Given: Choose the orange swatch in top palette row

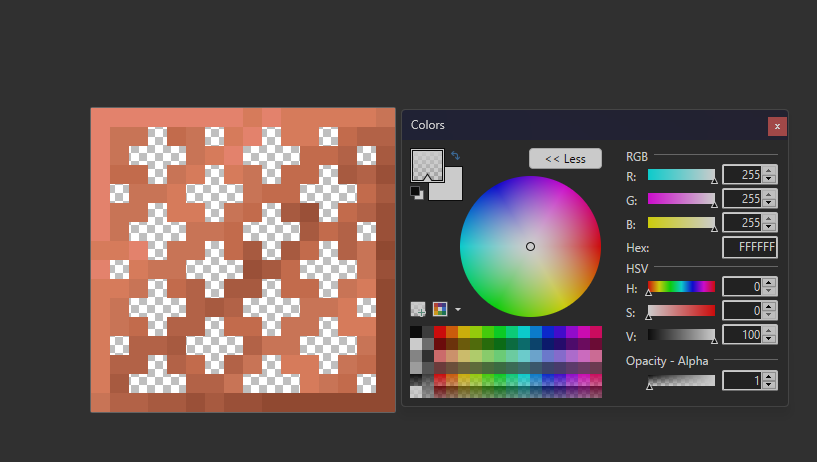Looking at the screenshot, I should pyautogui.click(x=452, y=332).
